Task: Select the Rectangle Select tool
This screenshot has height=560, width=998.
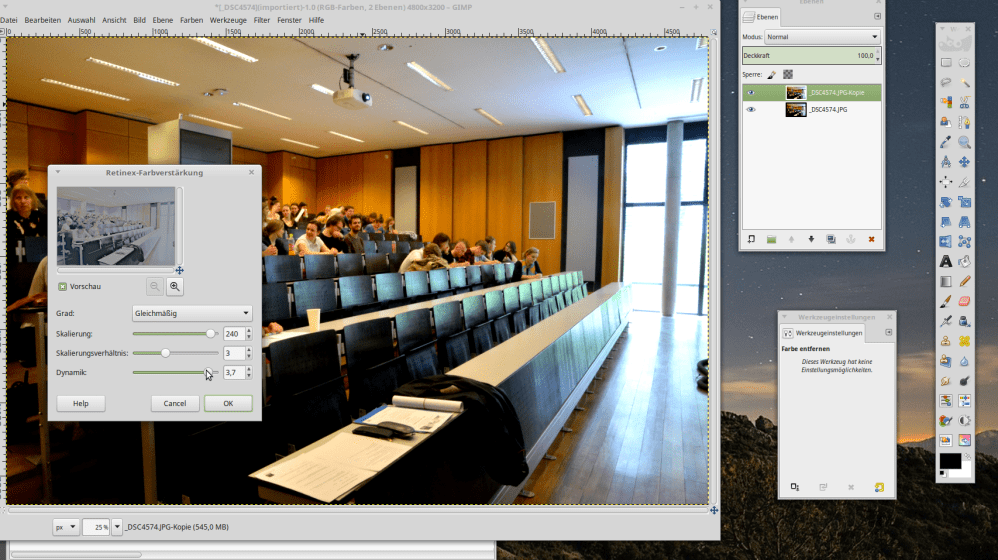Action: [x=946, y=62]
